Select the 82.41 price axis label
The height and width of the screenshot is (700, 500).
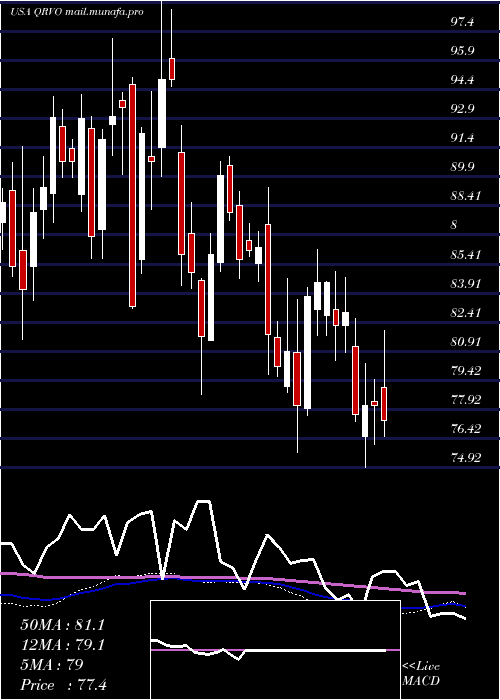[x=465, y=312]
